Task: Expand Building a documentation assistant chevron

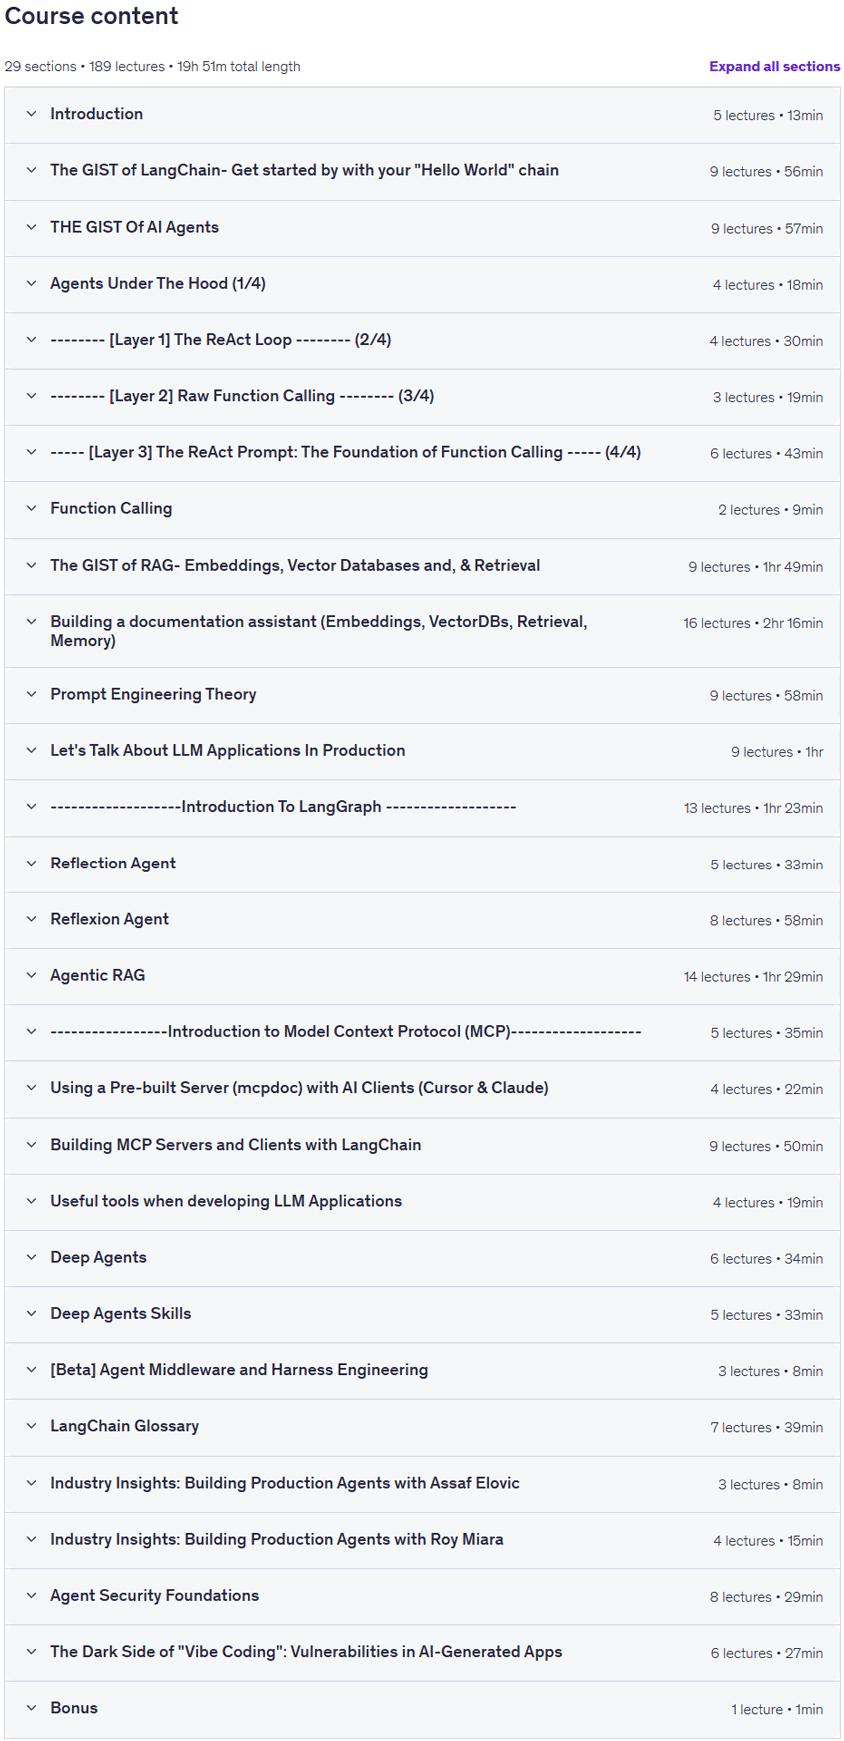Action: pos(31,621)
